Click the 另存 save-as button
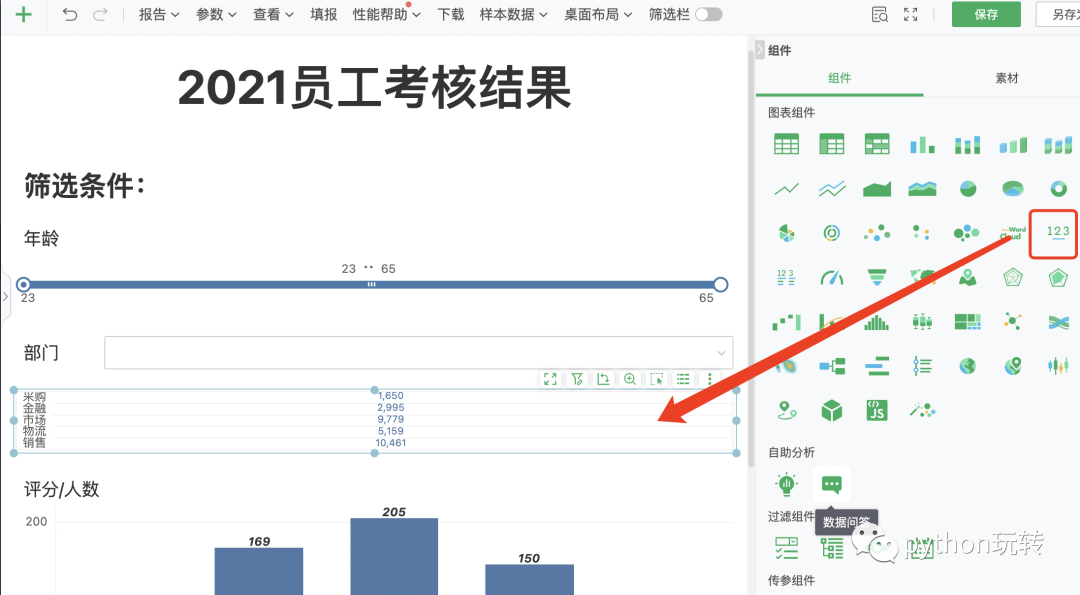Viewport: 1080px width, 595px height. pos(1059,14)
